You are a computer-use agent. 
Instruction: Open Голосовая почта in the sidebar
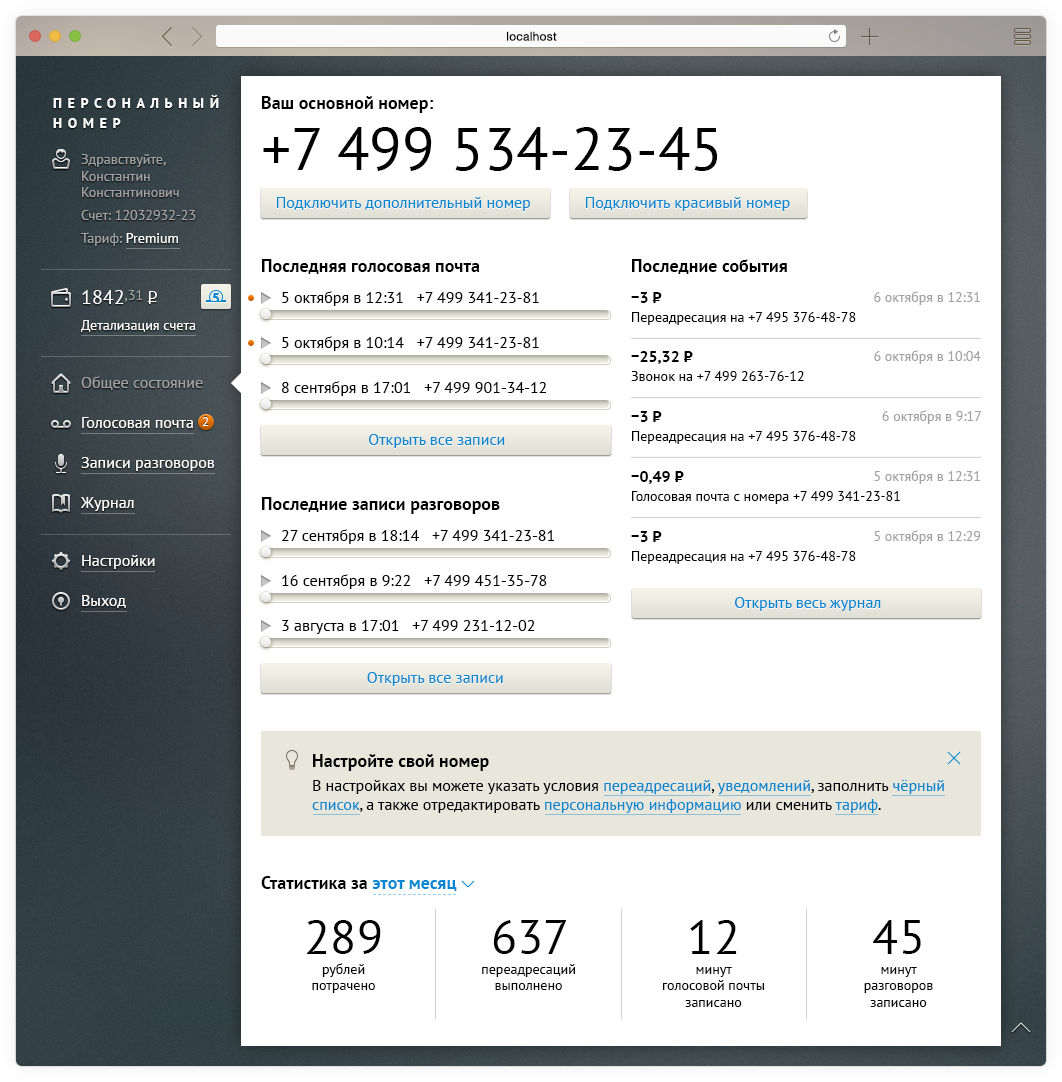point(137,423)
